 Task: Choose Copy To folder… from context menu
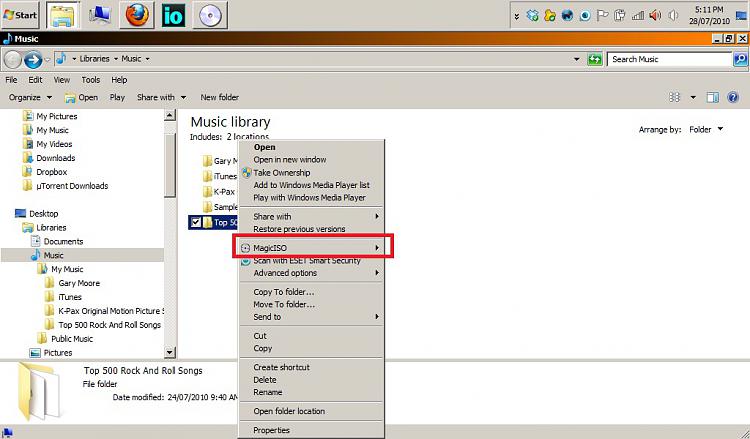[x=284, y=292]
